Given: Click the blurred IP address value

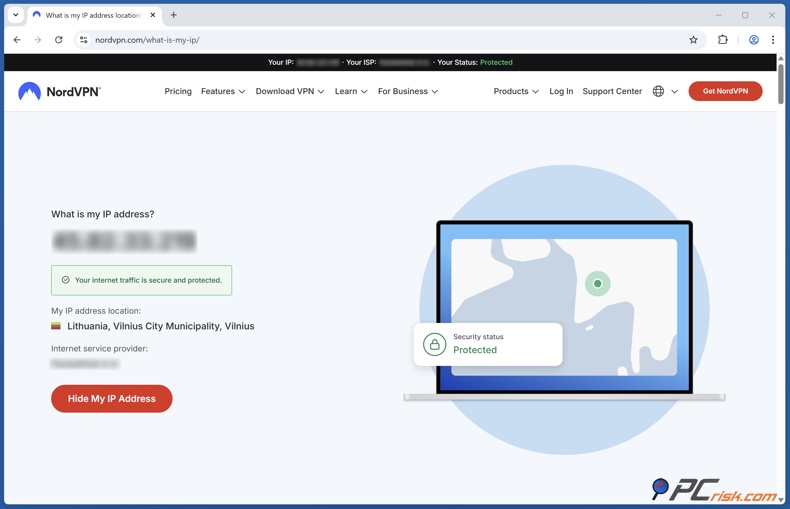Looking at the screenshot, I should point(124,241).
